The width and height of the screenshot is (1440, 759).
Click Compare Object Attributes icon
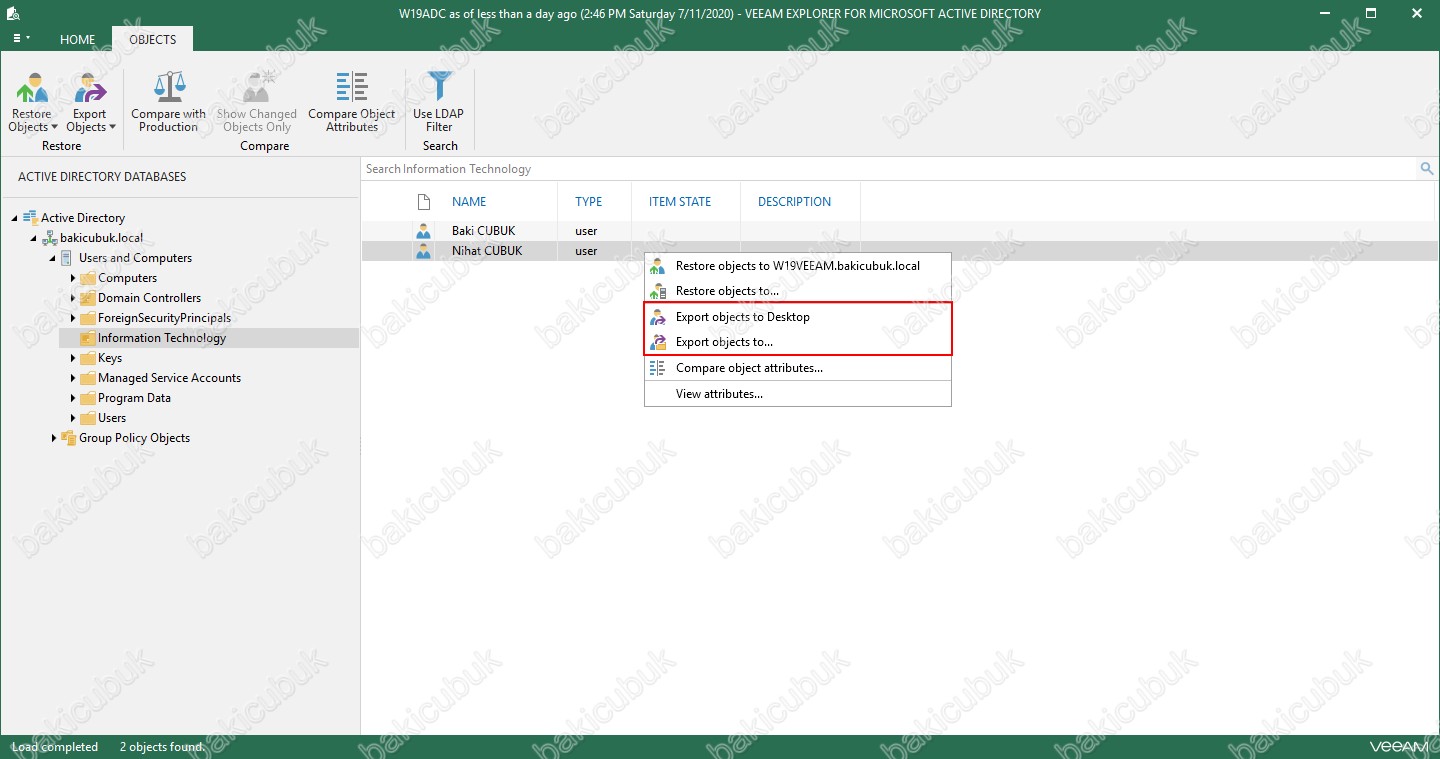351,87
